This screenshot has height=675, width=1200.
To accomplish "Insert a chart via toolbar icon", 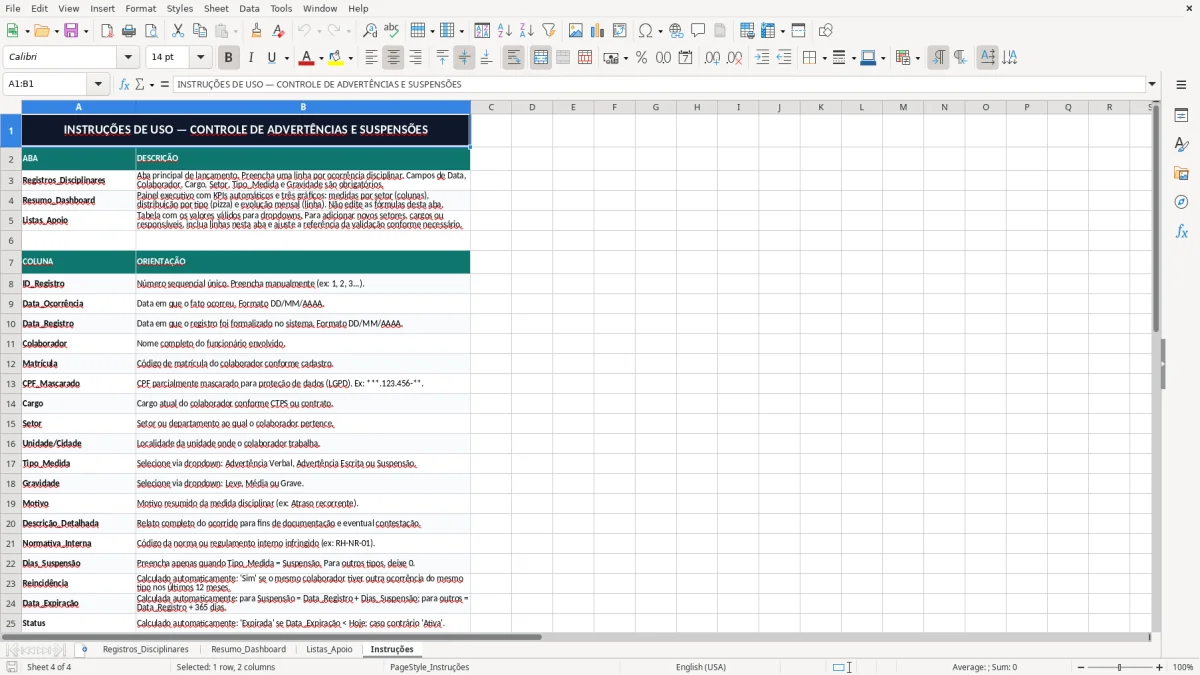I will coord(598,31).
